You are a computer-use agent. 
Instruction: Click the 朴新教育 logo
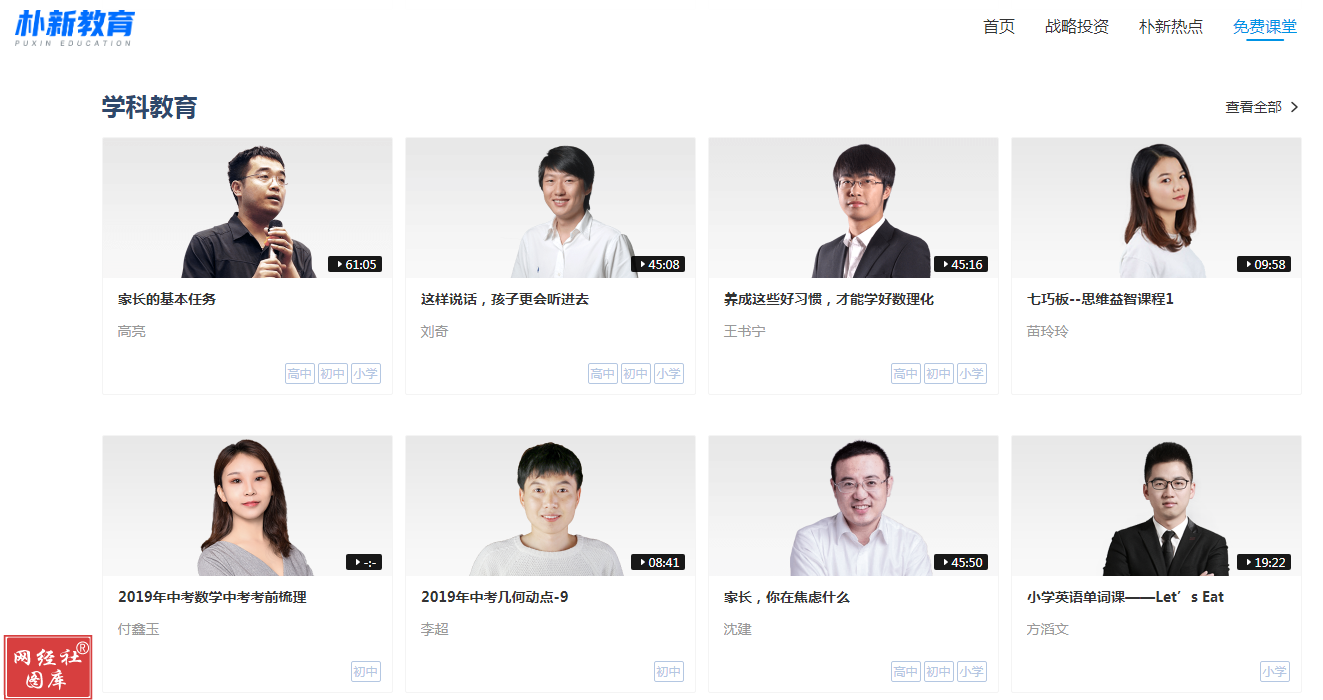[74, 28]
